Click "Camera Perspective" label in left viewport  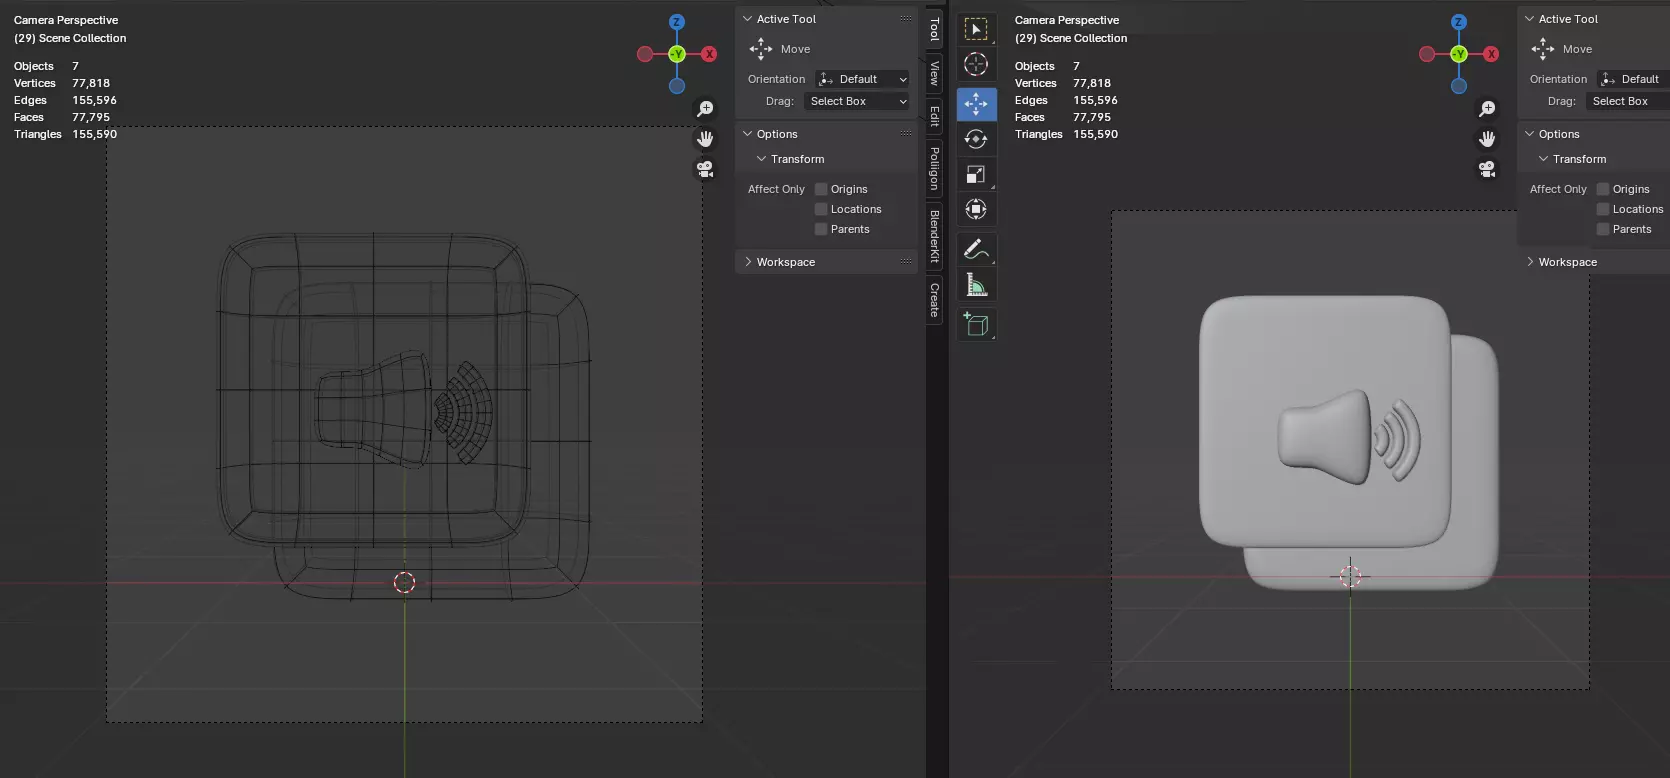point(66,20)
